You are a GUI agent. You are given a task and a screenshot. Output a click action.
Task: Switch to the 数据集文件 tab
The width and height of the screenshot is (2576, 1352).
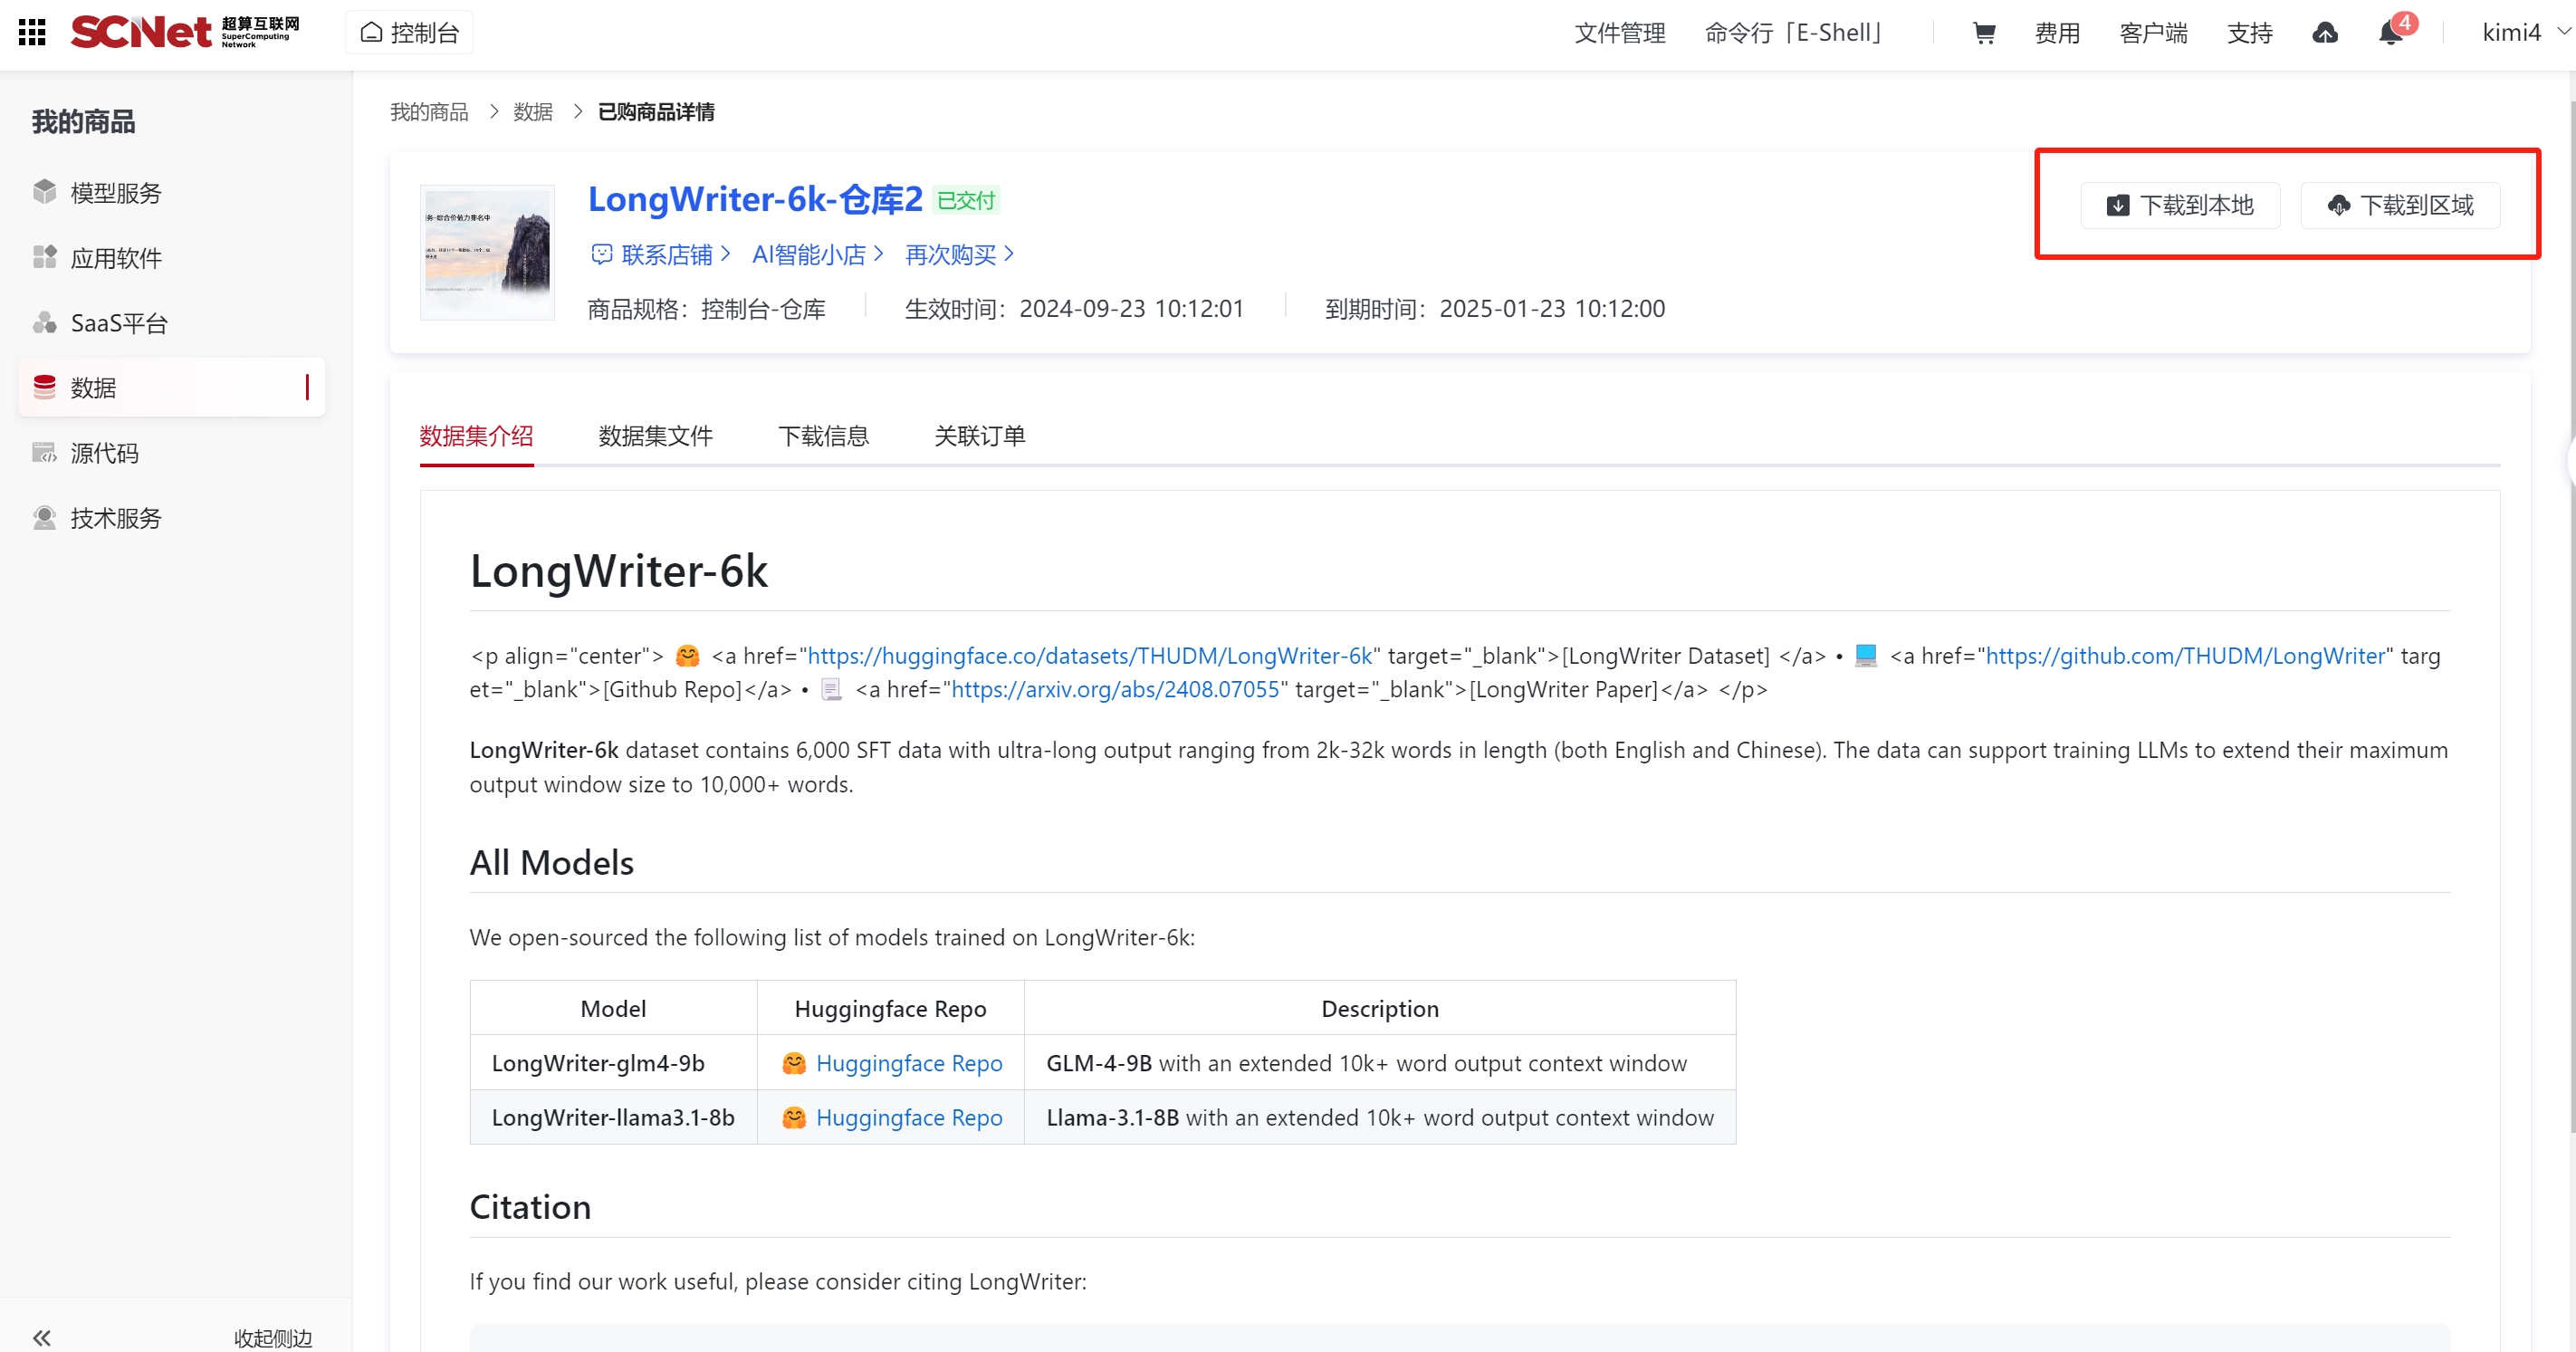pos(655,436)
